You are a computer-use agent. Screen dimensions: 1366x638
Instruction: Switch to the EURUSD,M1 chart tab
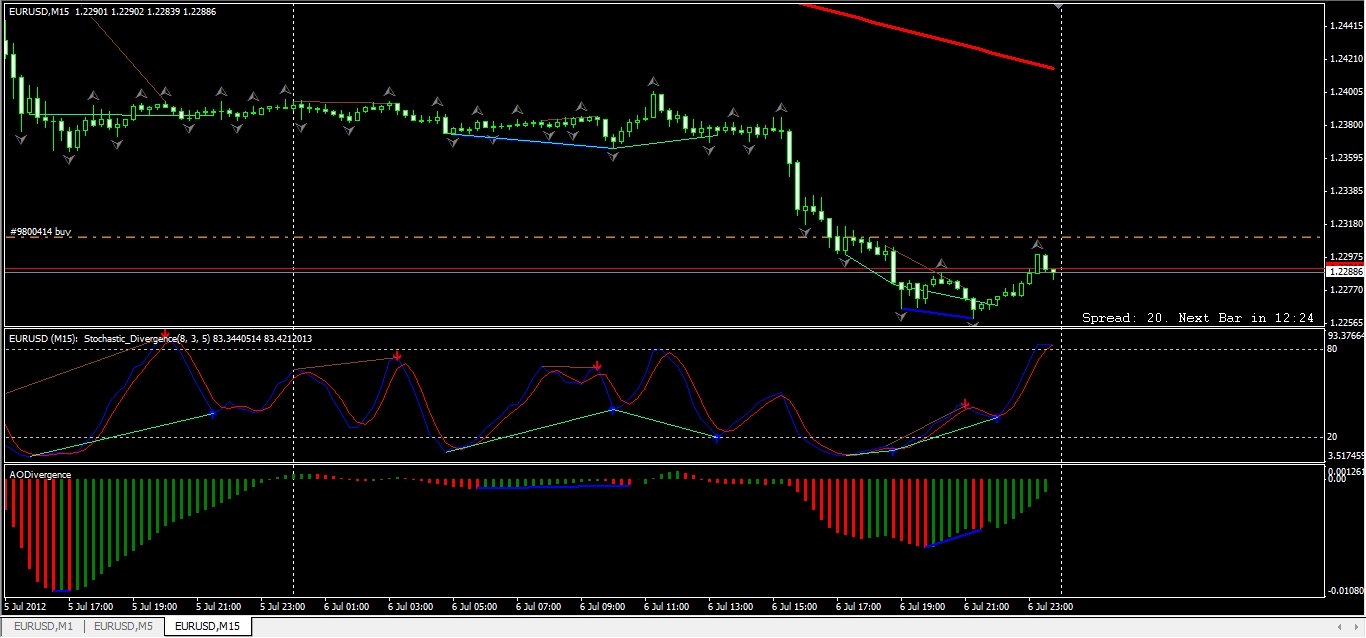pyautogui.click(x=43, y=627)
